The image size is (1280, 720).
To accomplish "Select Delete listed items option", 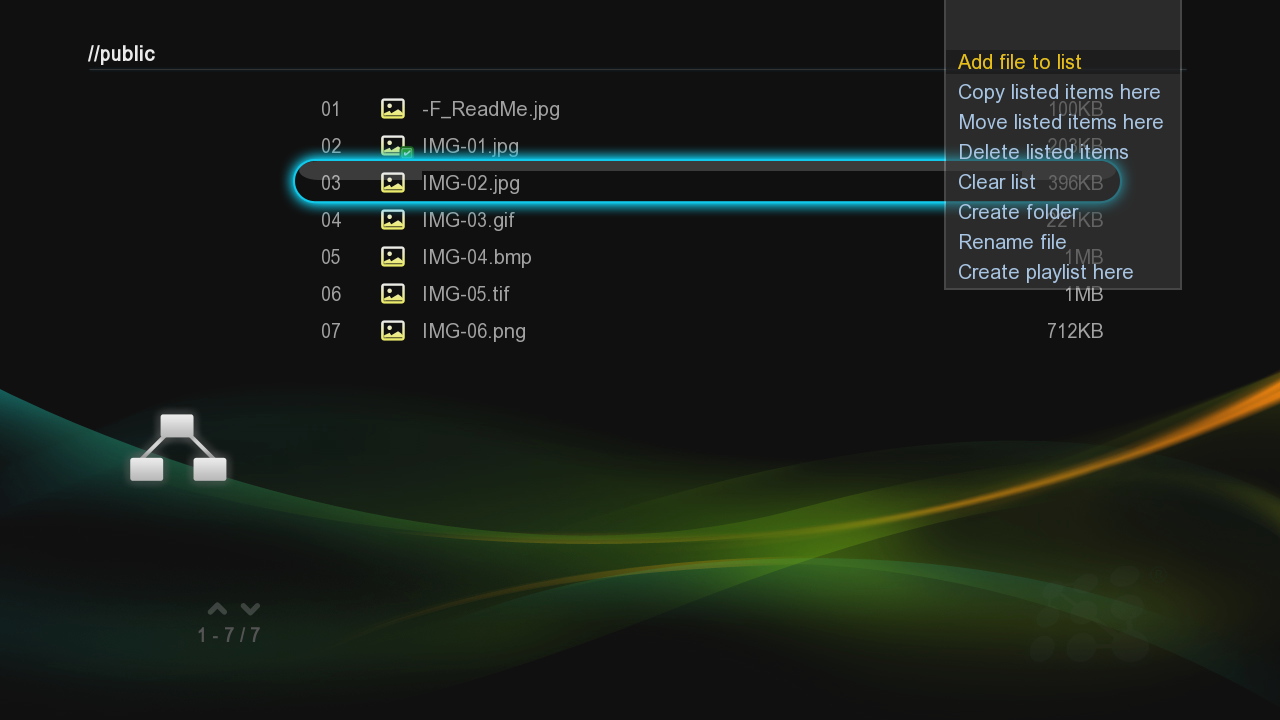I will coord(1042,152).
